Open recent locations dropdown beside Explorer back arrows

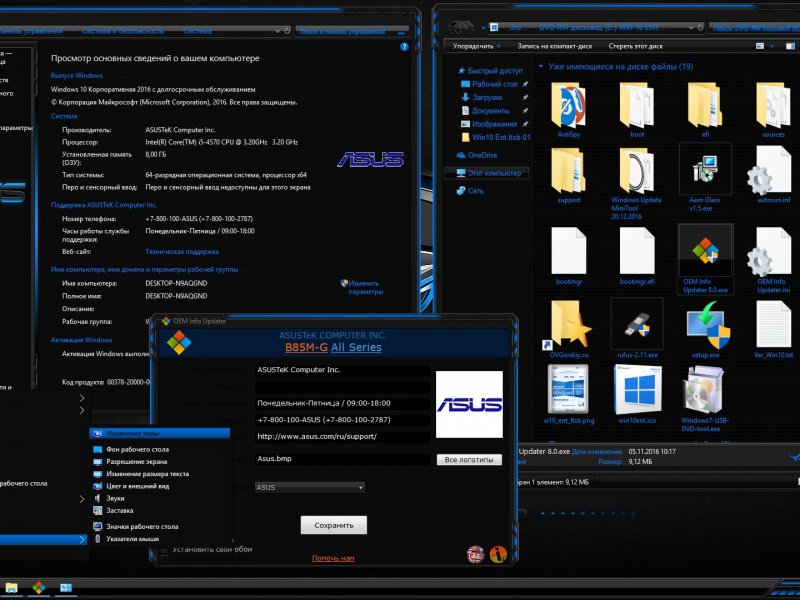pyautogui.click(x=483, y=28)
